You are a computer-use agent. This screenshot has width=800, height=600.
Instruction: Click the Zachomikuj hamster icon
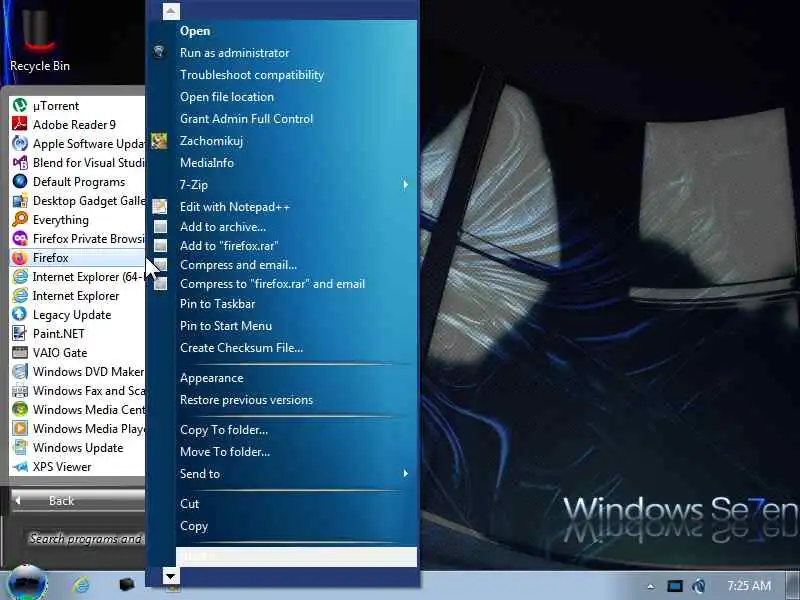[x=159, y=140]
